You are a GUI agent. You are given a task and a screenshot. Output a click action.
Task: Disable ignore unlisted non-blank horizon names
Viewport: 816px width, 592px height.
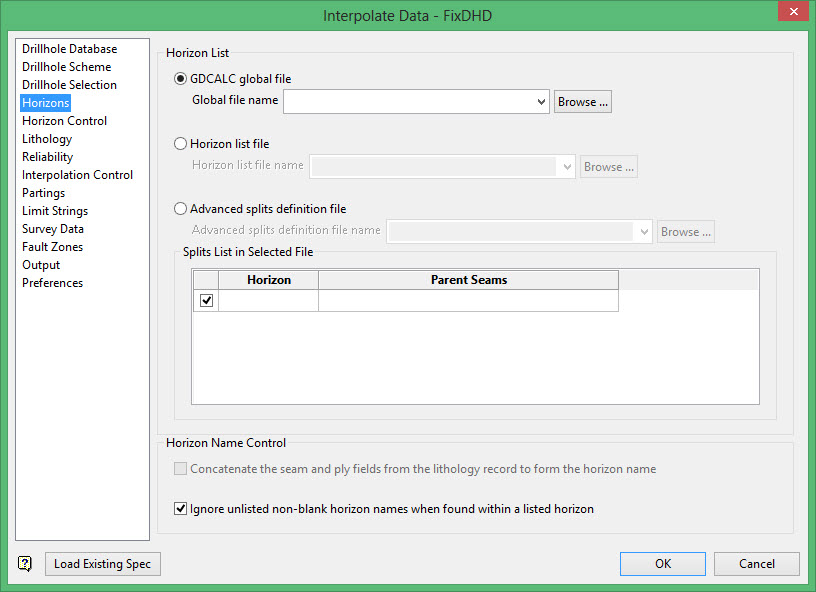[181, 509]
